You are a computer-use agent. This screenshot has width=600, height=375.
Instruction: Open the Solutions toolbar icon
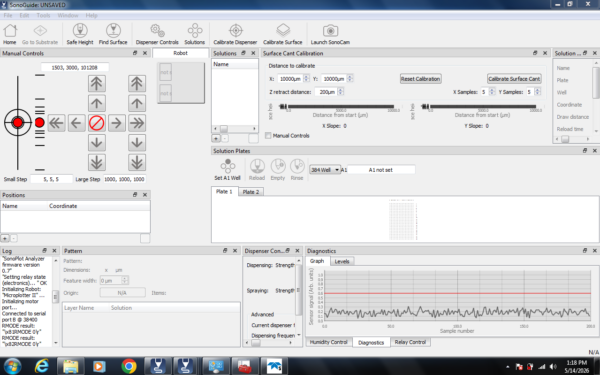[194, 34]
